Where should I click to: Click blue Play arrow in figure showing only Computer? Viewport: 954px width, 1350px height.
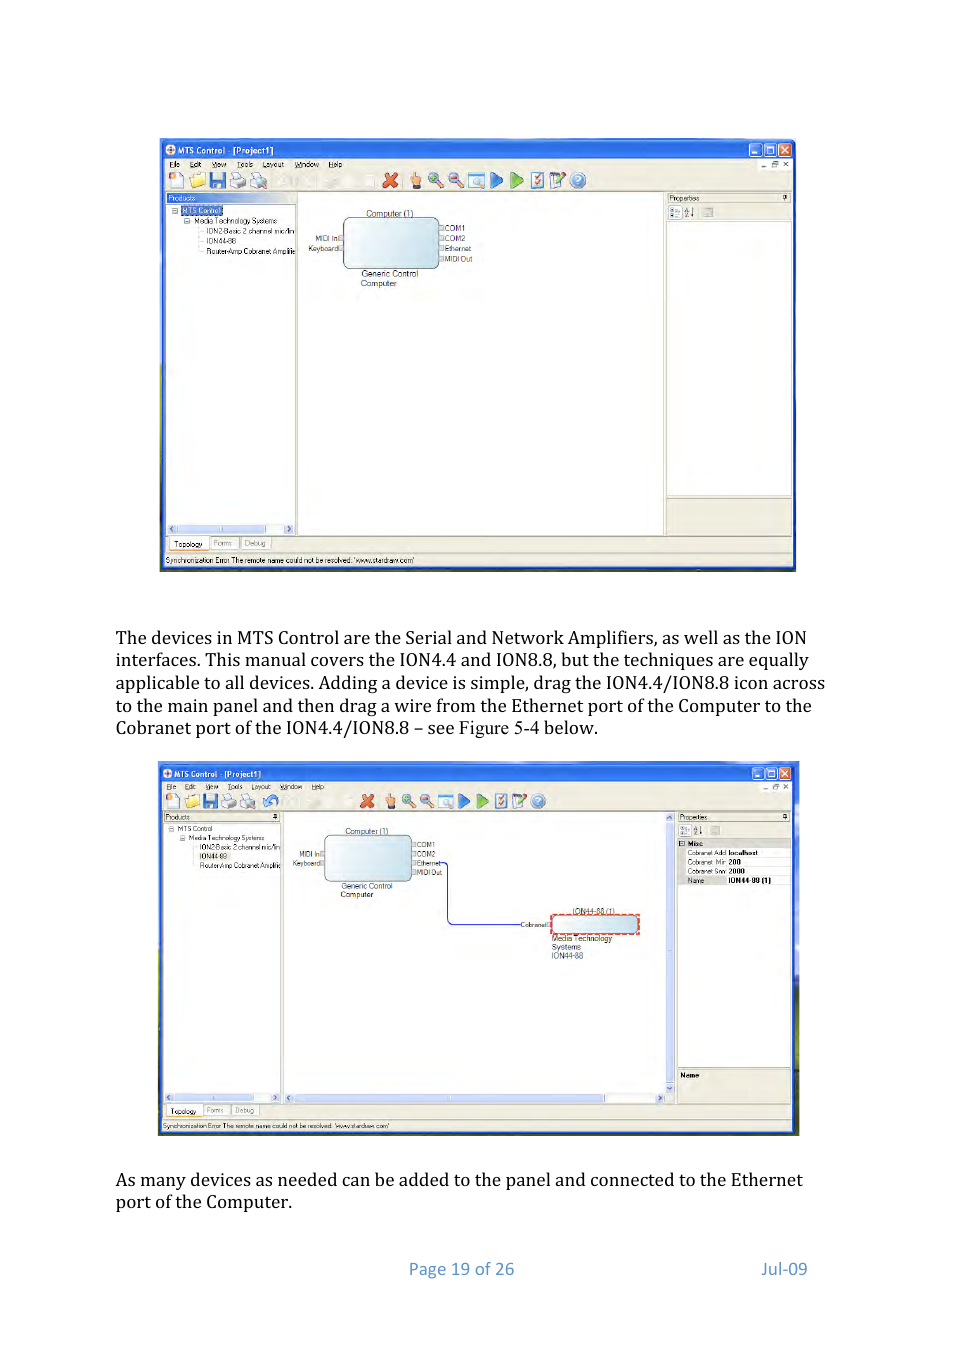click(496, 180)
